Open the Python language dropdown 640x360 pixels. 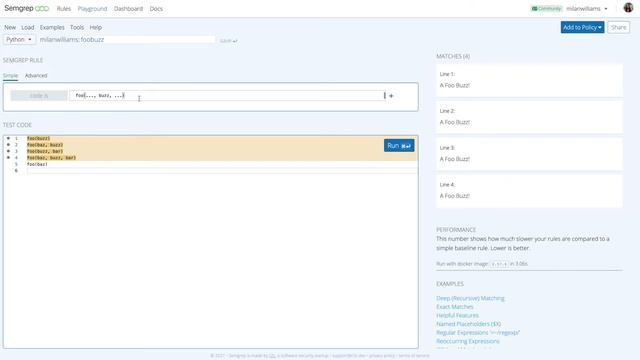click(19, 40)
